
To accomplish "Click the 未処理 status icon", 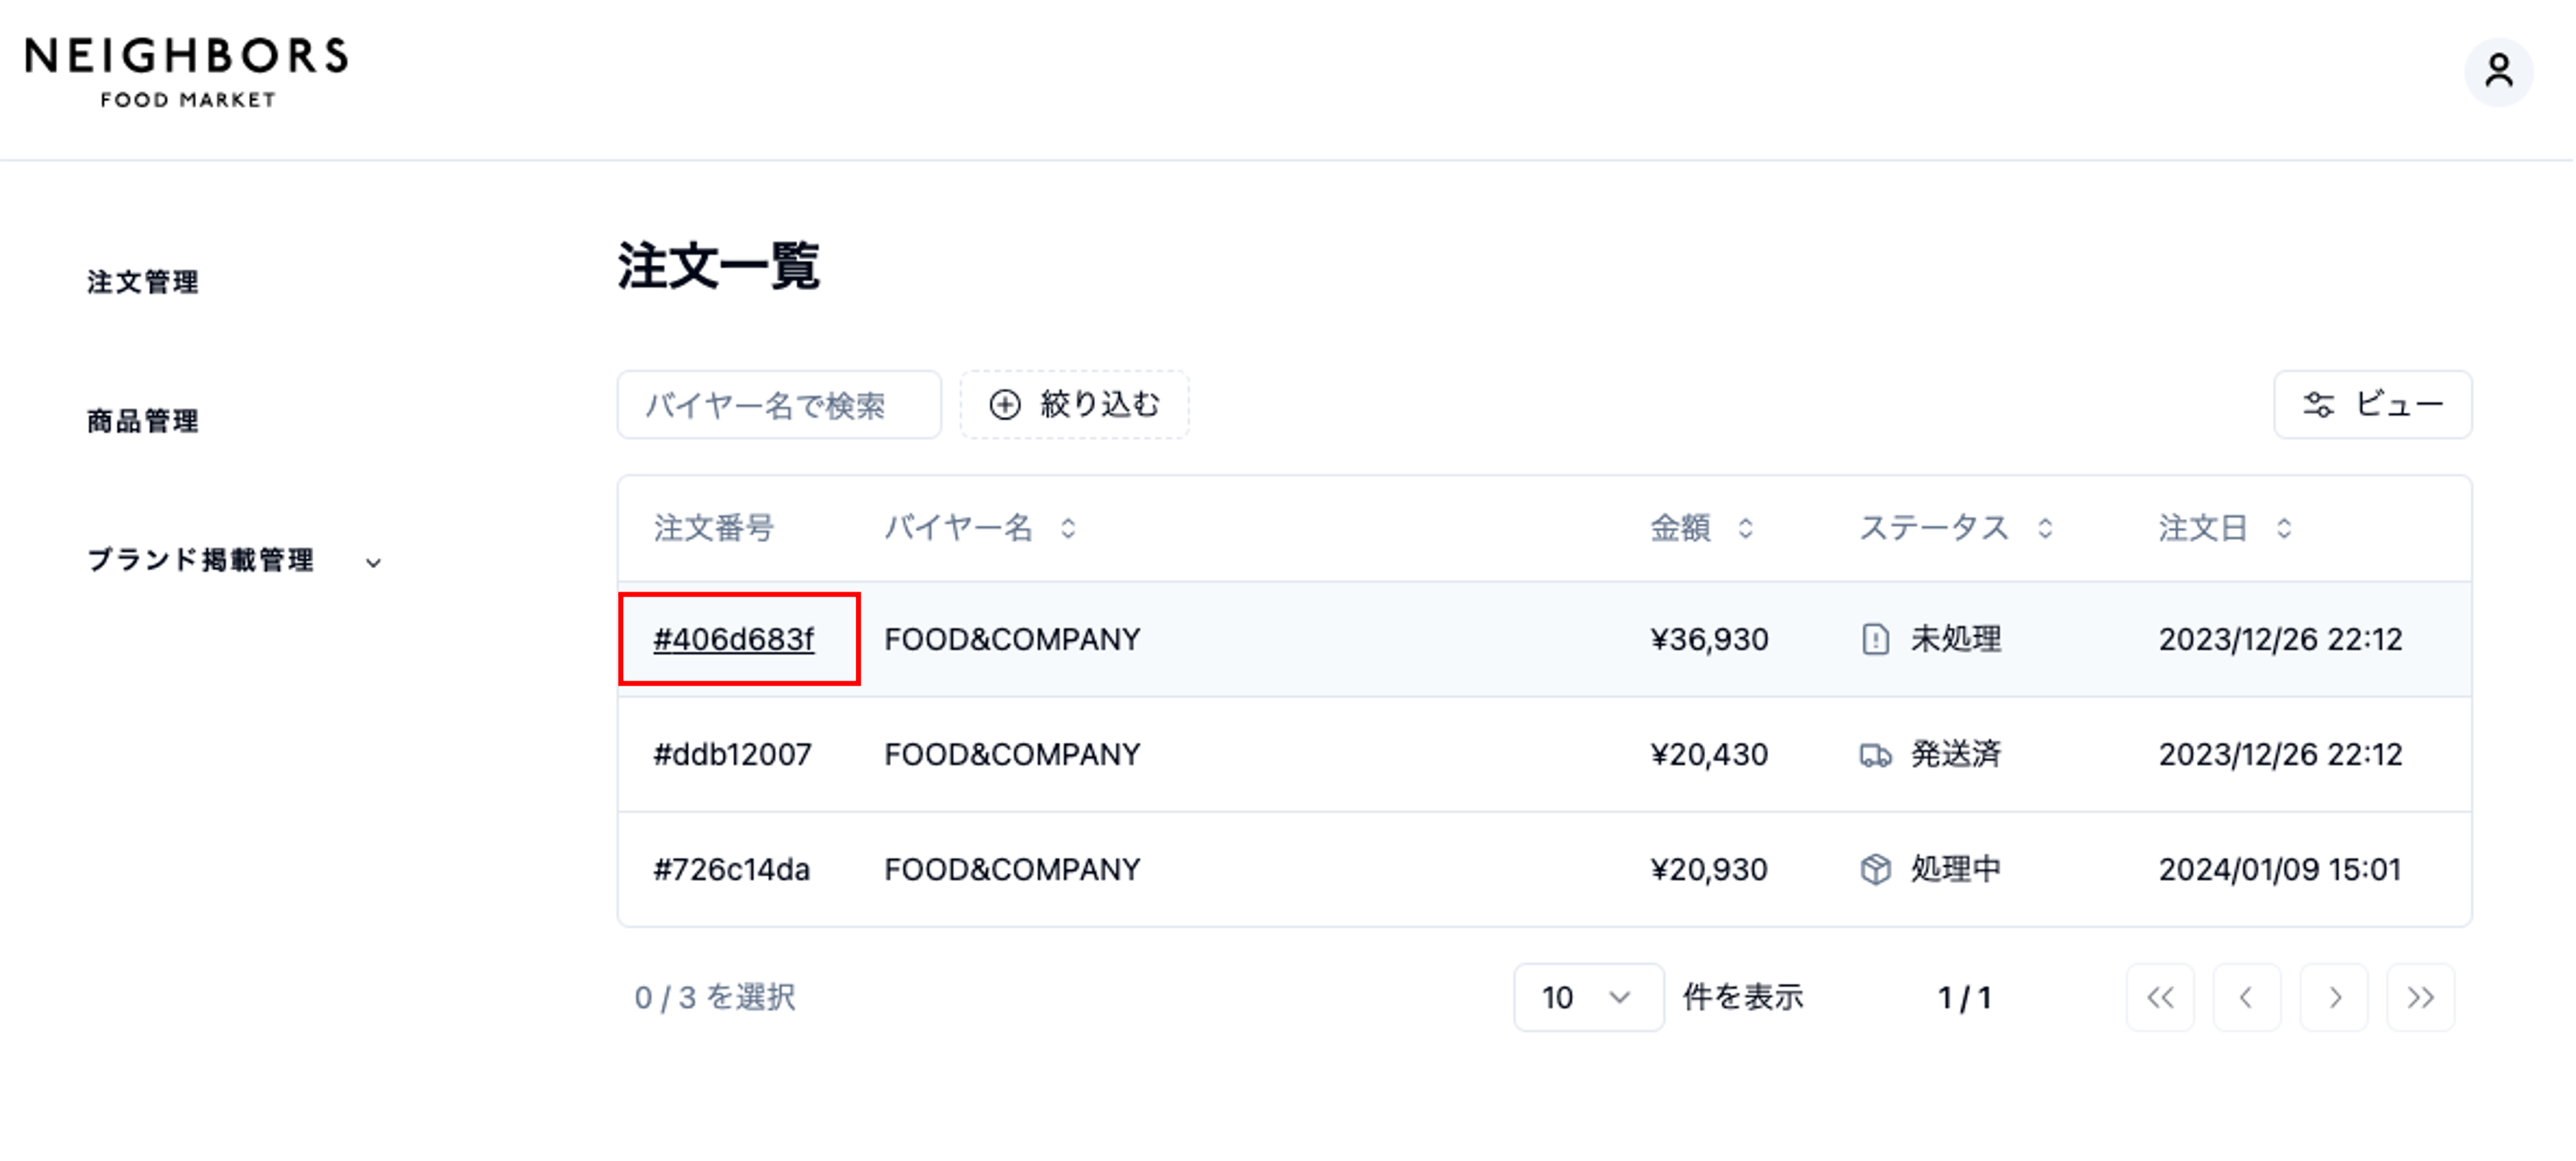I will tap(1875, 639).
